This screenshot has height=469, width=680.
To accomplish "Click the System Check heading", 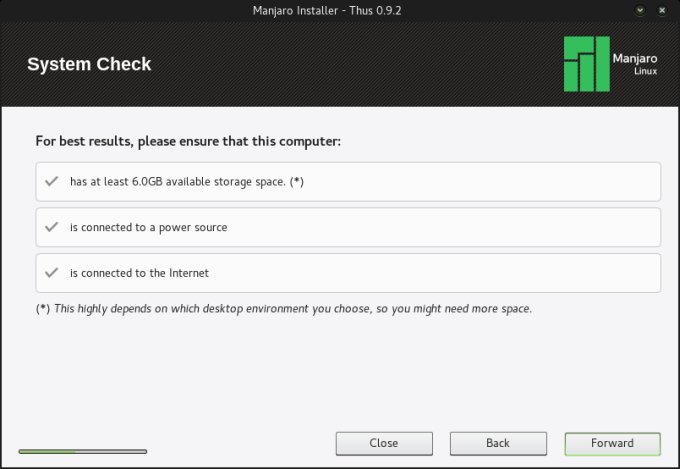I will coord(89,64).
